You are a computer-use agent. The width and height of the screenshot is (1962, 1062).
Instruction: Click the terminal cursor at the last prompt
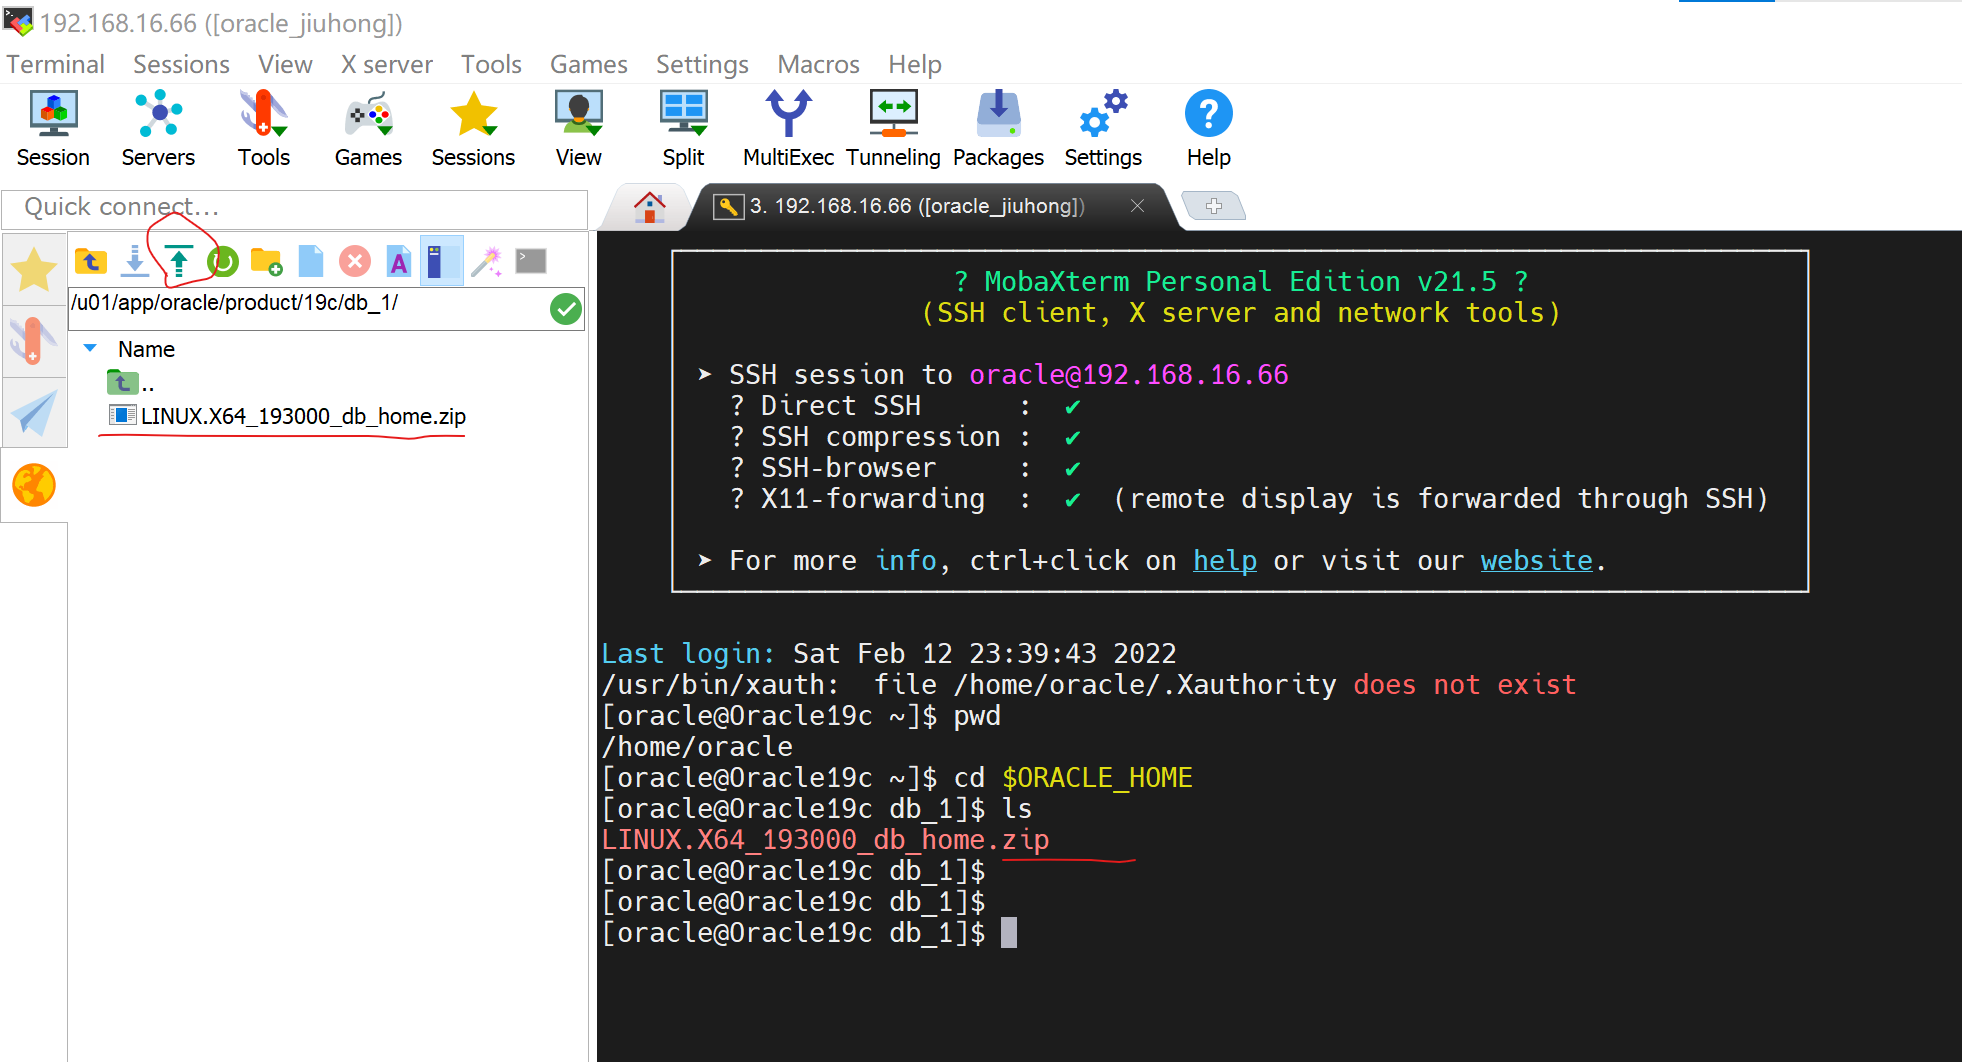tap(1009, 932)
